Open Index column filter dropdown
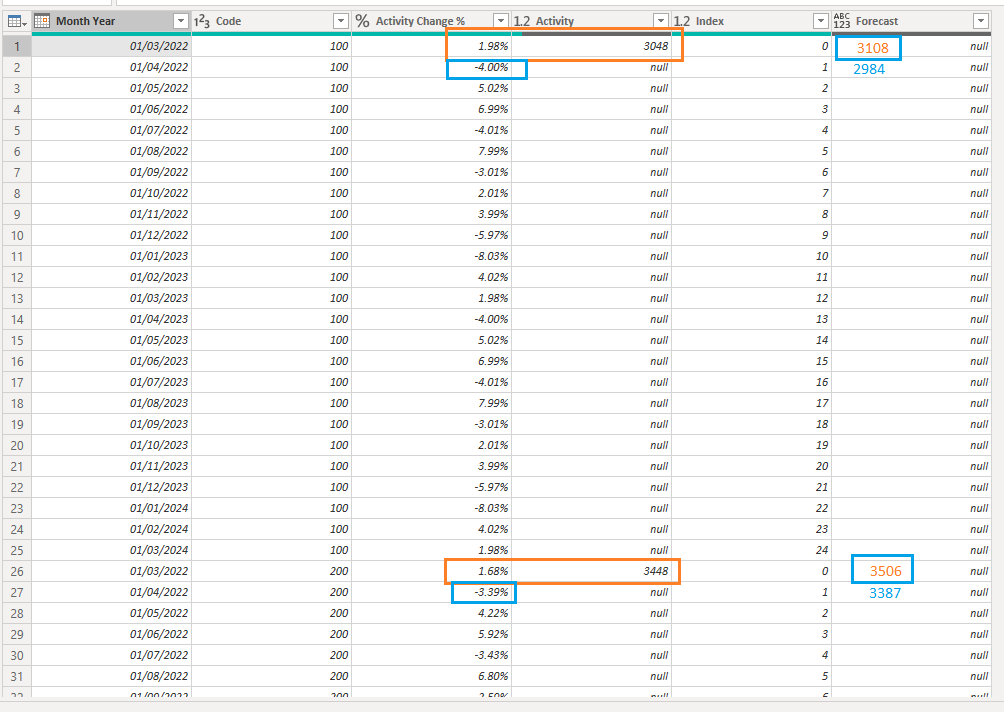This screenshot has height=712, width=1004. (821, 21)
